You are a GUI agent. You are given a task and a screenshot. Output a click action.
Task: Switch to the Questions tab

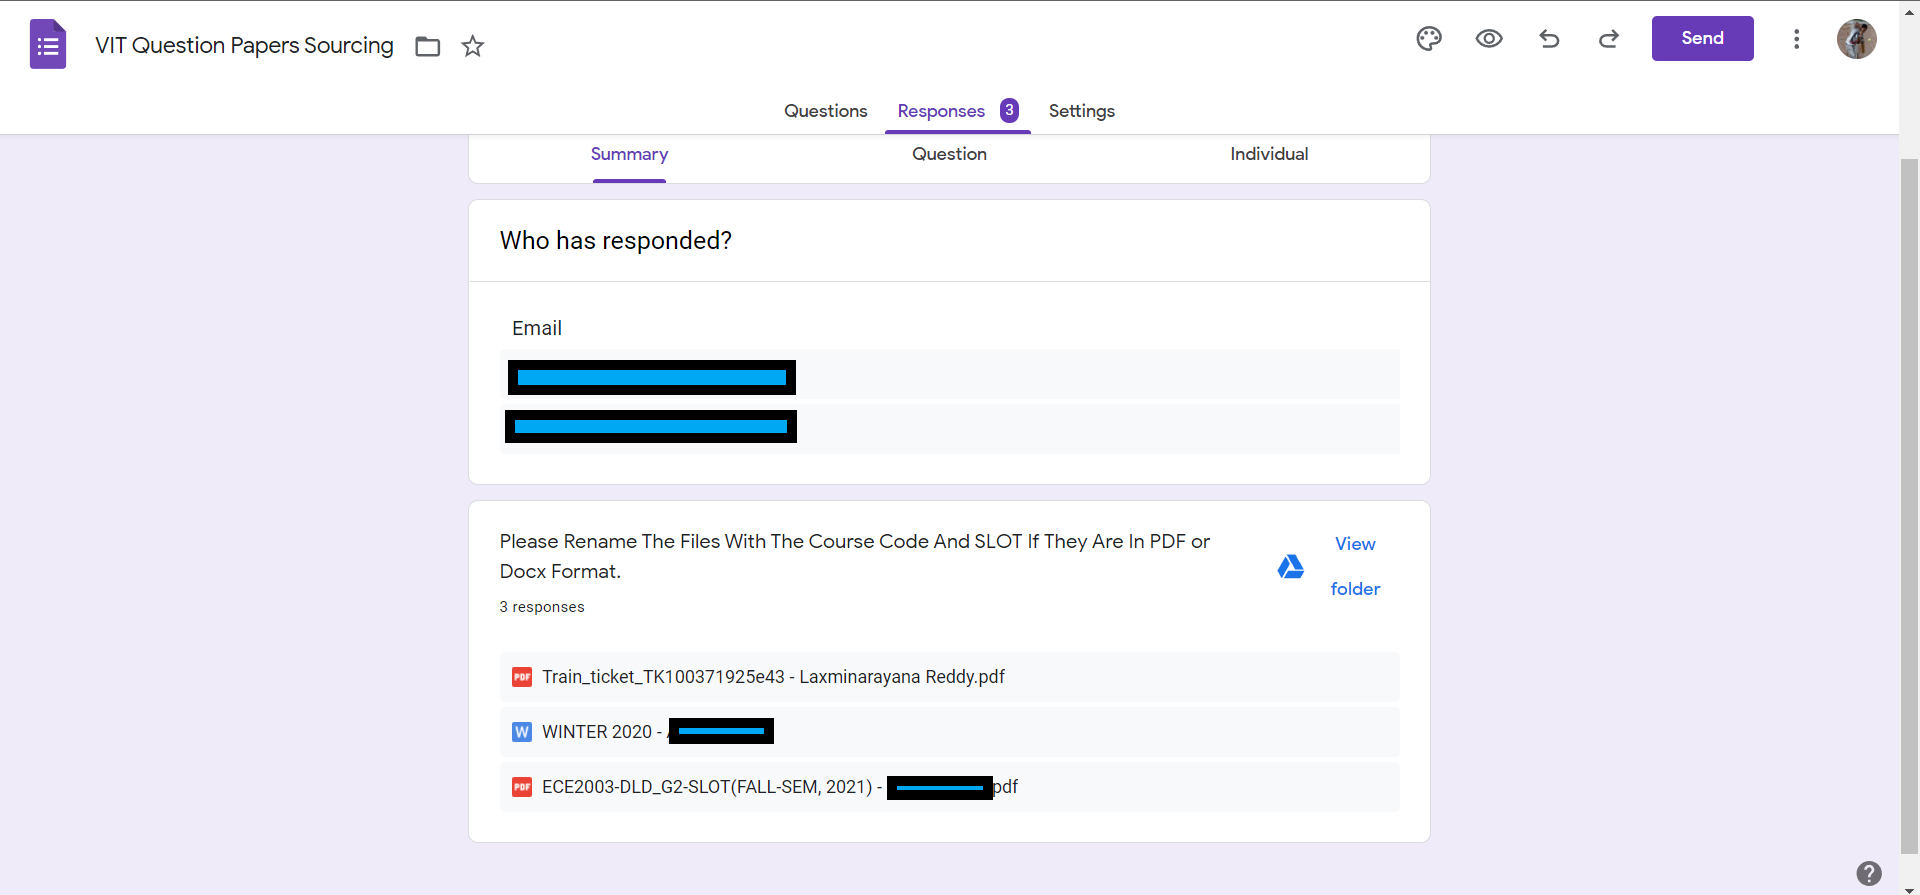click(x=826, y=111)
